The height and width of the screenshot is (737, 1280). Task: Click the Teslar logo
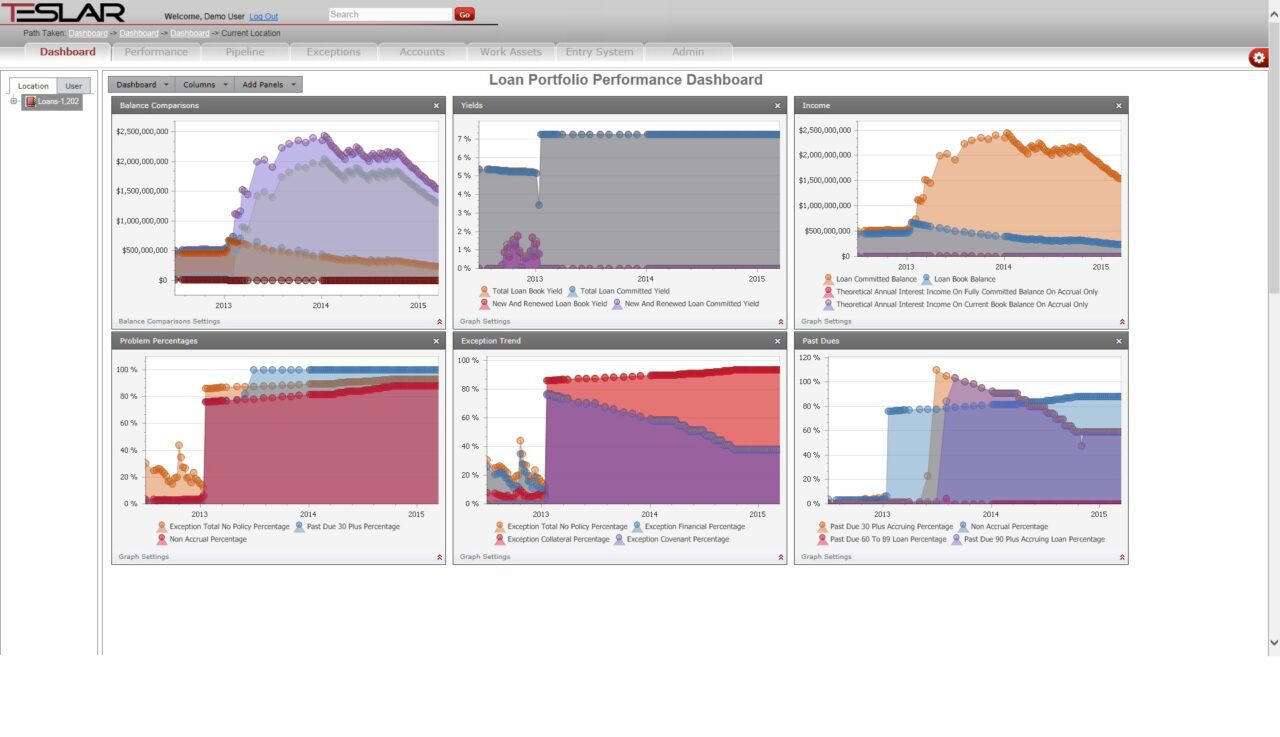tap(63, 13)
